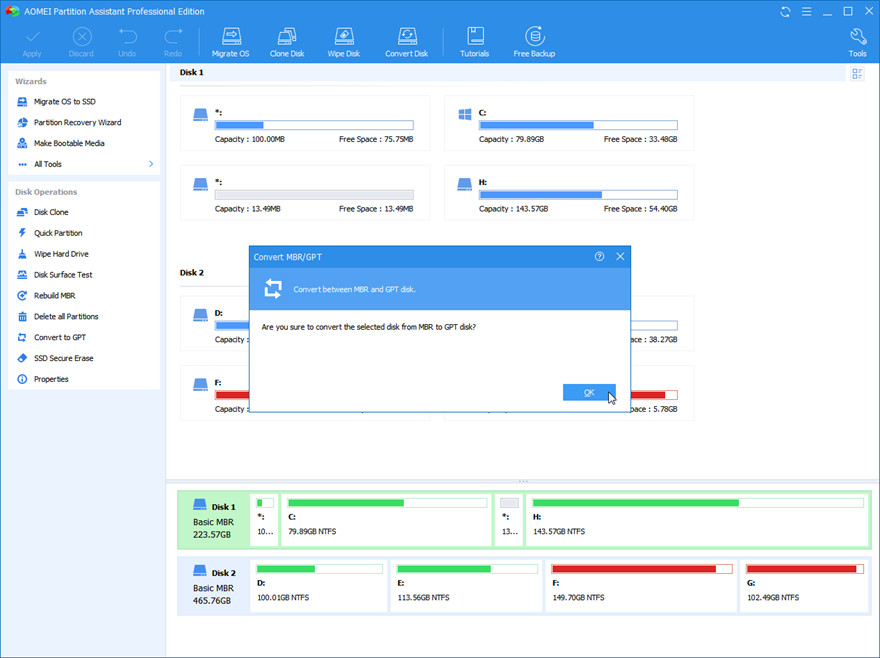Close the Convert MBR/GPT dialog

(x=620, y=257)
